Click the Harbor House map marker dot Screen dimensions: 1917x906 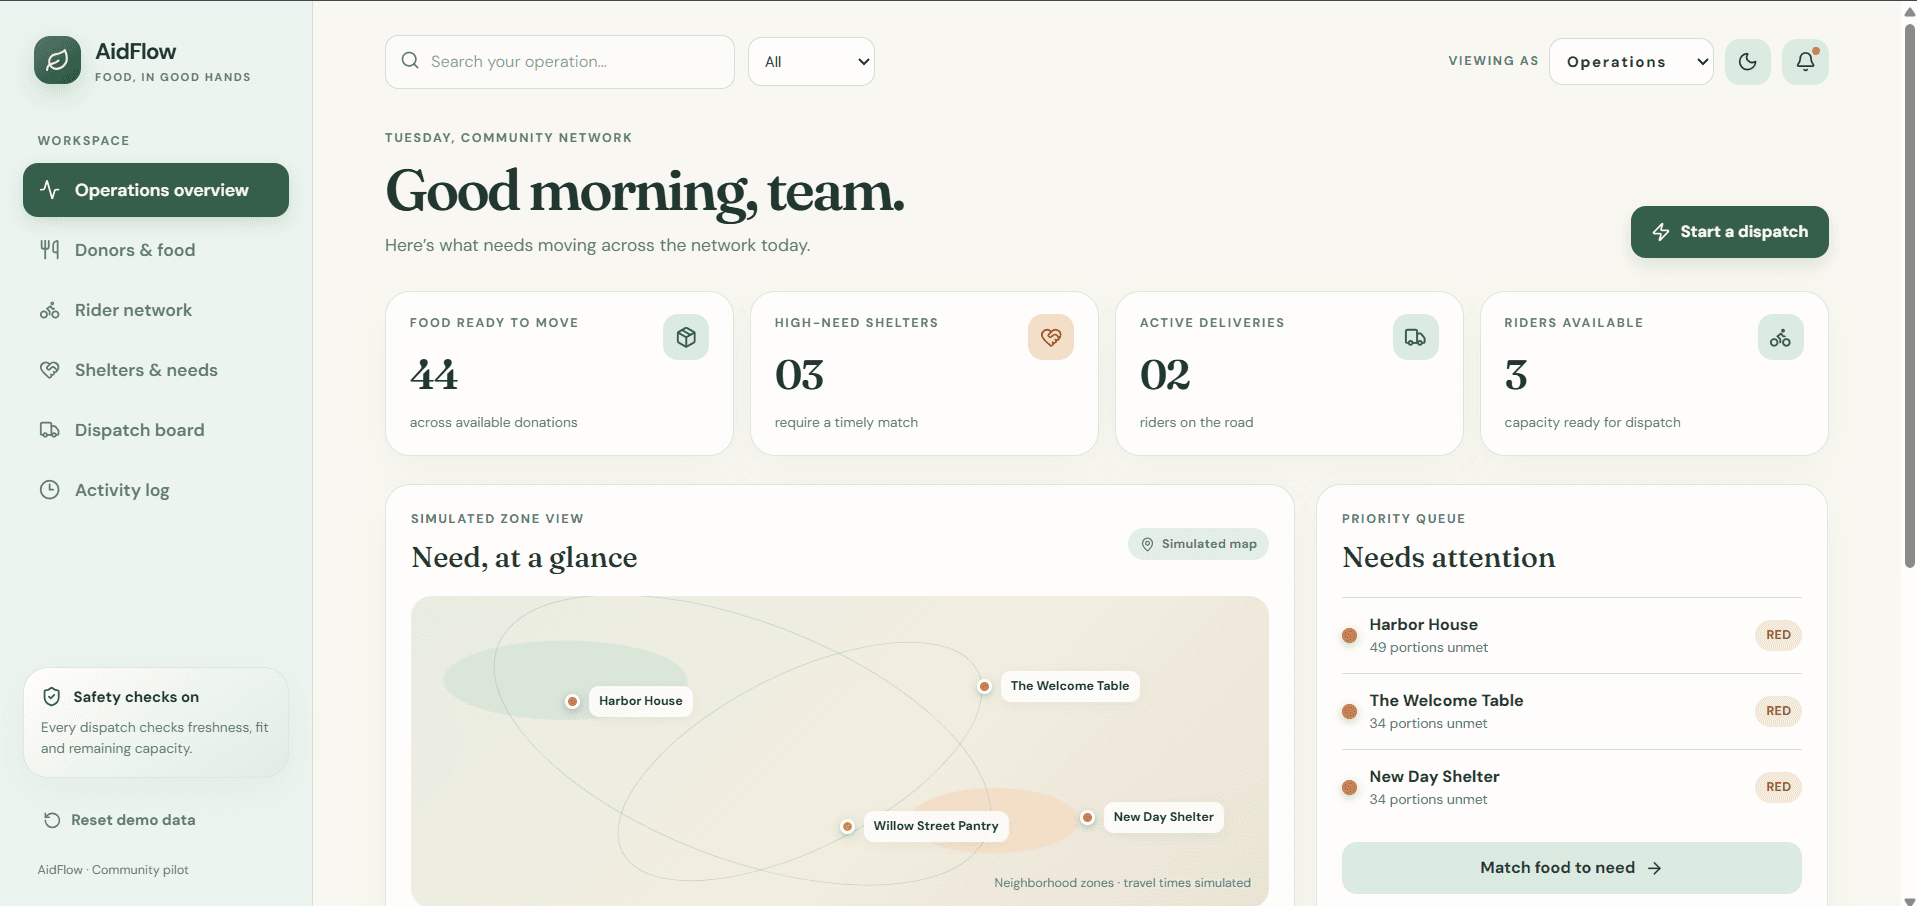point(572,701)
